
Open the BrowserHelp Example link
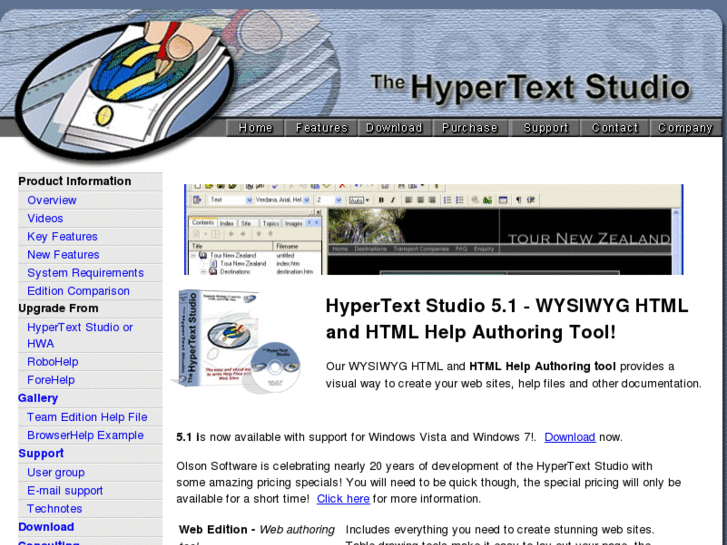pos(85,435)
